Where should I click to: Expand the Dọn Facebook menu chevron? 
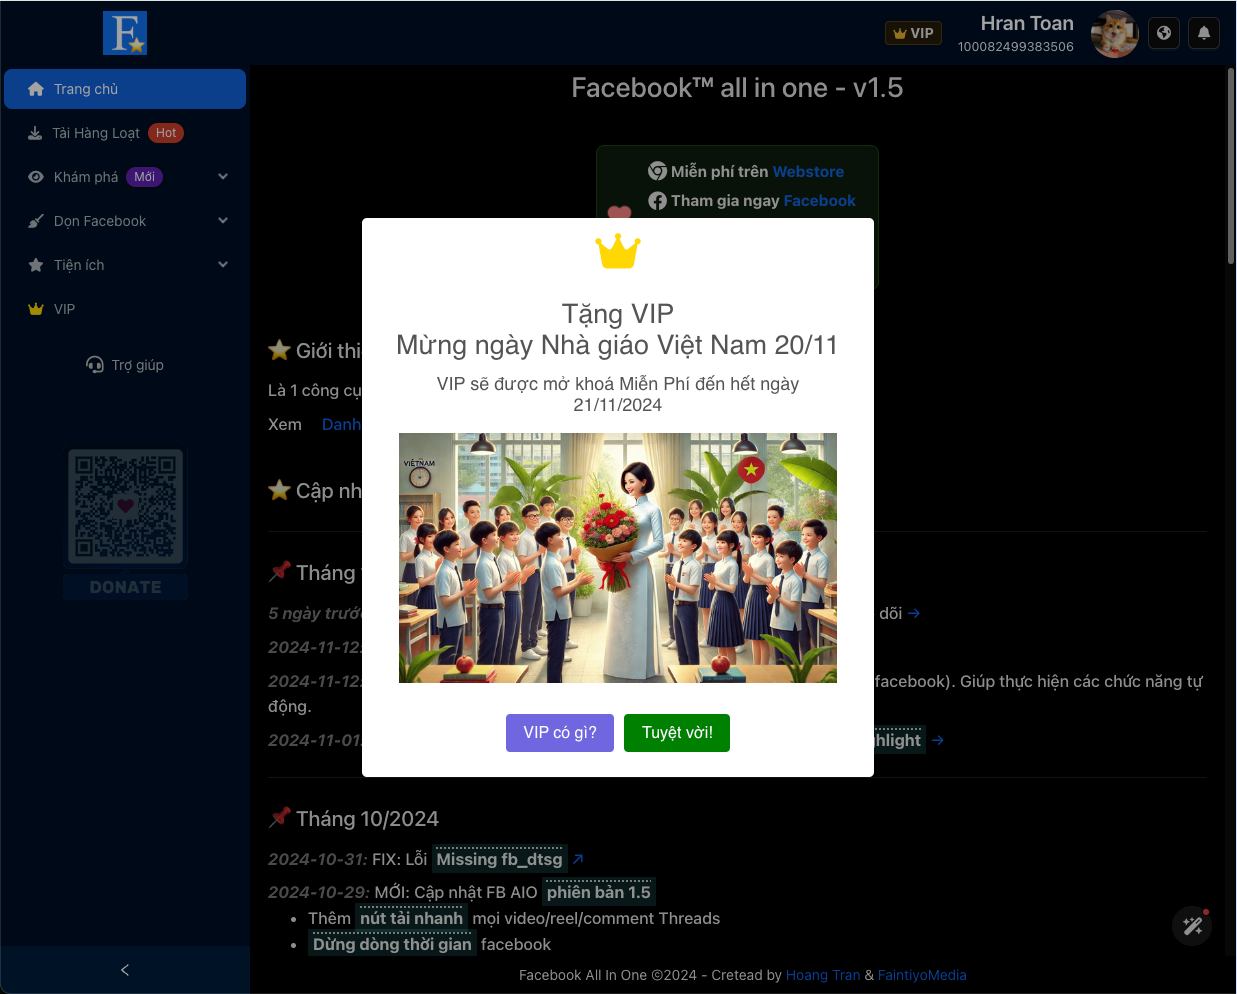(223, 221)
